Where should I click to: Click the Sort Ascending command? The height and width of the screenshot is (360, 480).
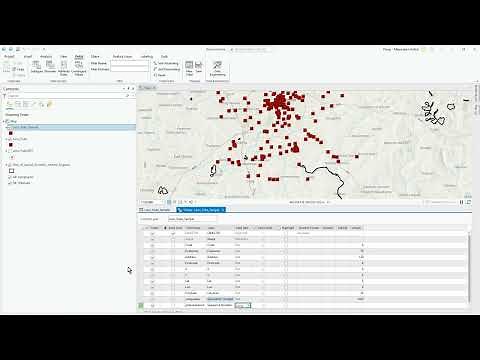pyautogui.click(x=166, y=63)
